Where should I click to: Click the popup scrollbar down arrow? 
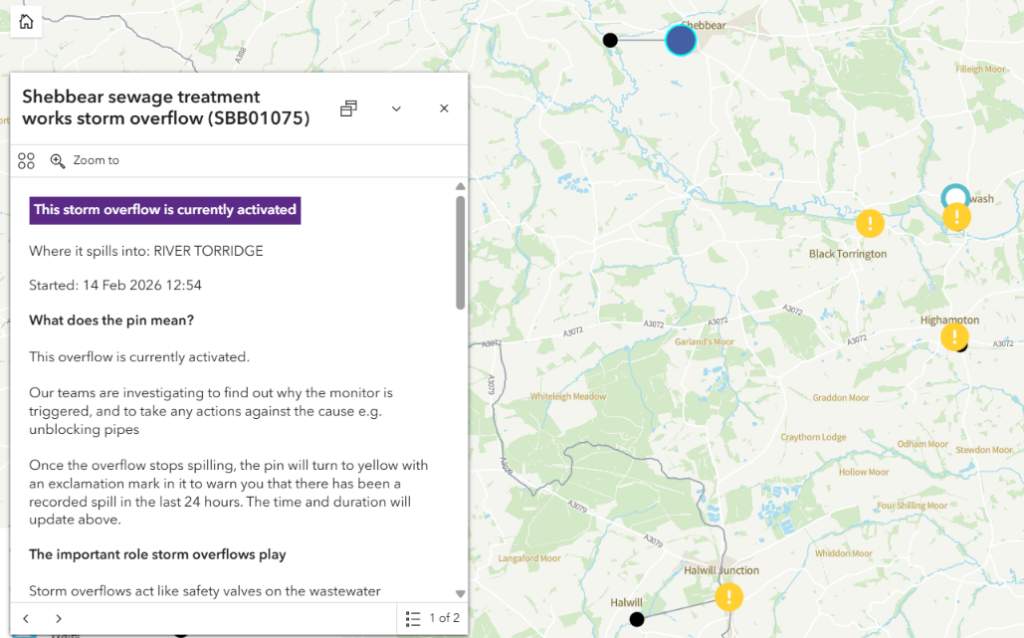tap(460, 593)
